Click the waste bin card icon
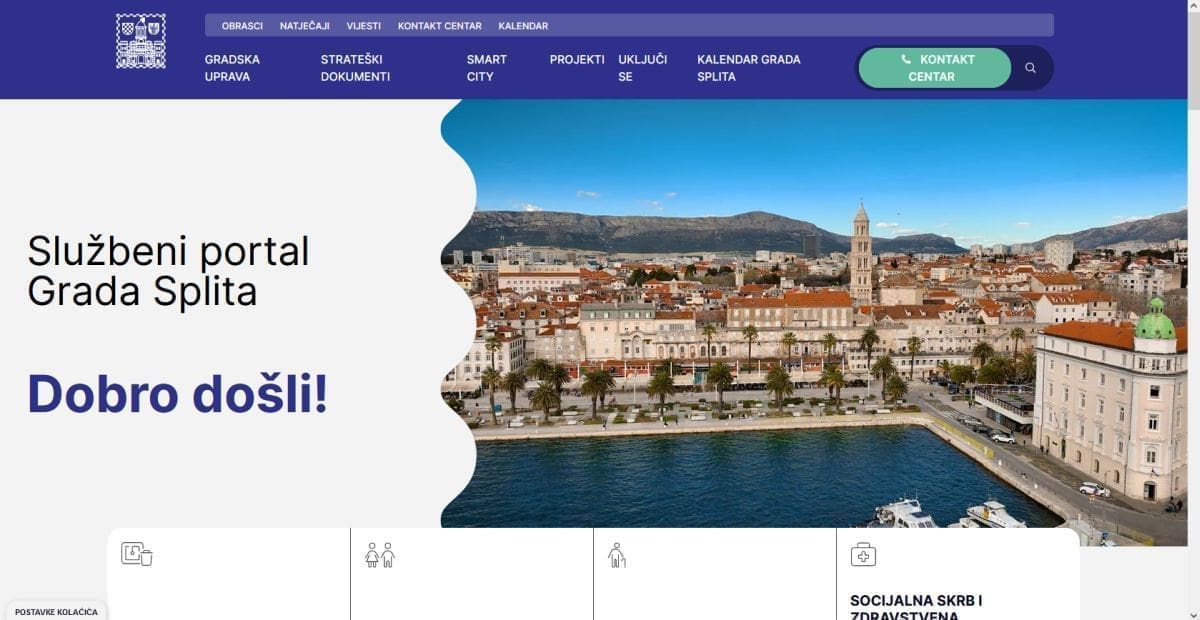 point(136,554)
